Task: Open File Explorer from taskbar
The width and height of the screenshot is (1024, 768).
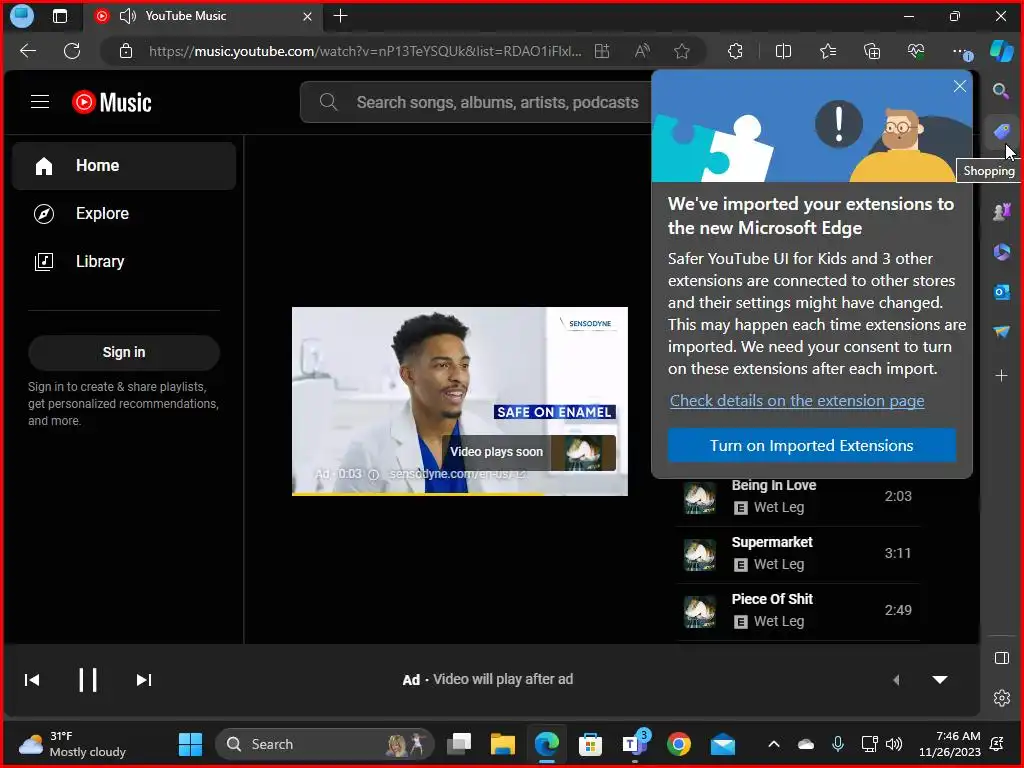Action: 503,744
